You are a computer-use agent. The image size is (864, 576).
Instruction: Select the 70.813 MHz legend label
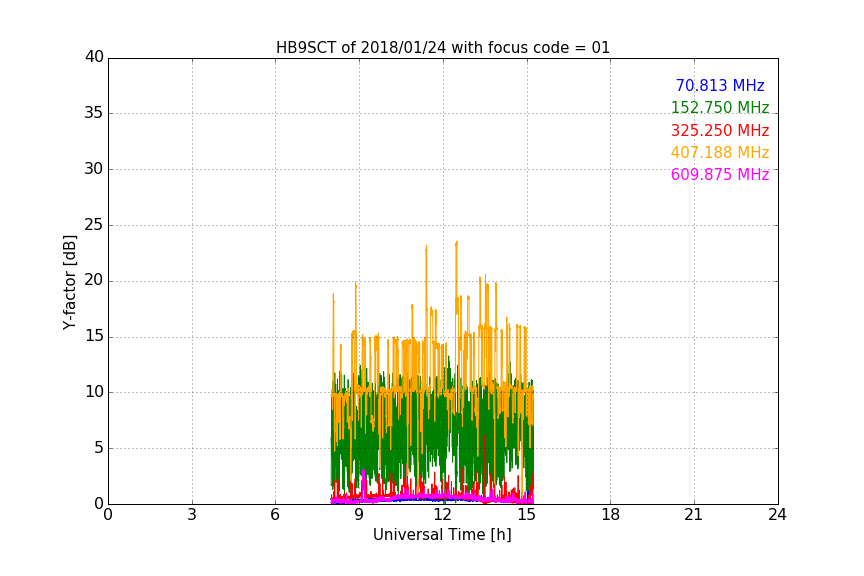(x=720, y=86)
